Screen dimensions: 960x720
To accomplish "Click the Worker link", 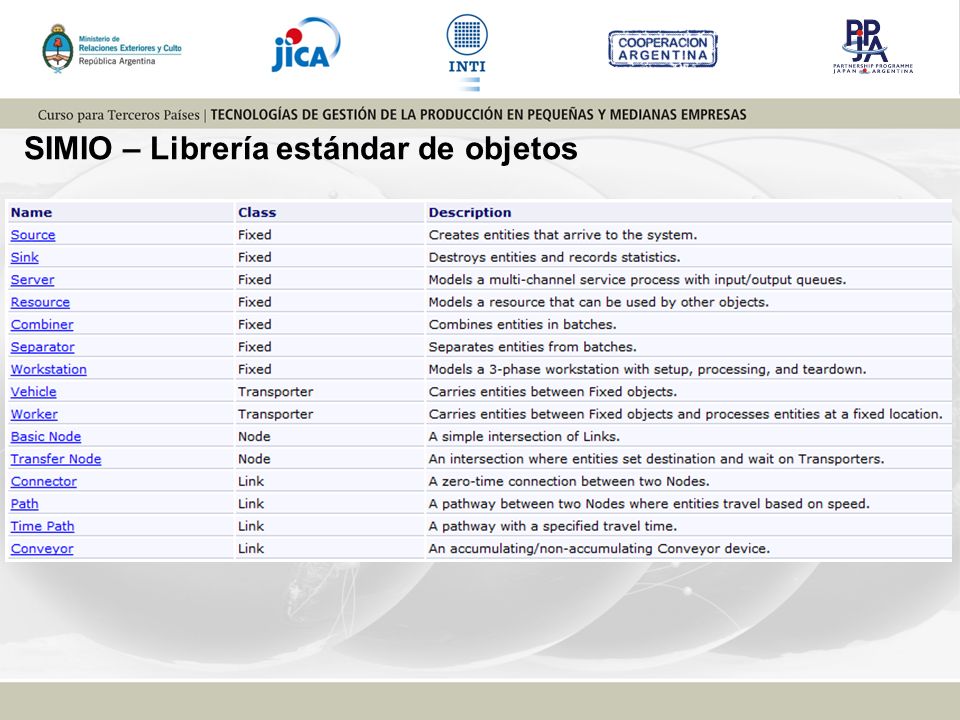I will tap(34, 414).
